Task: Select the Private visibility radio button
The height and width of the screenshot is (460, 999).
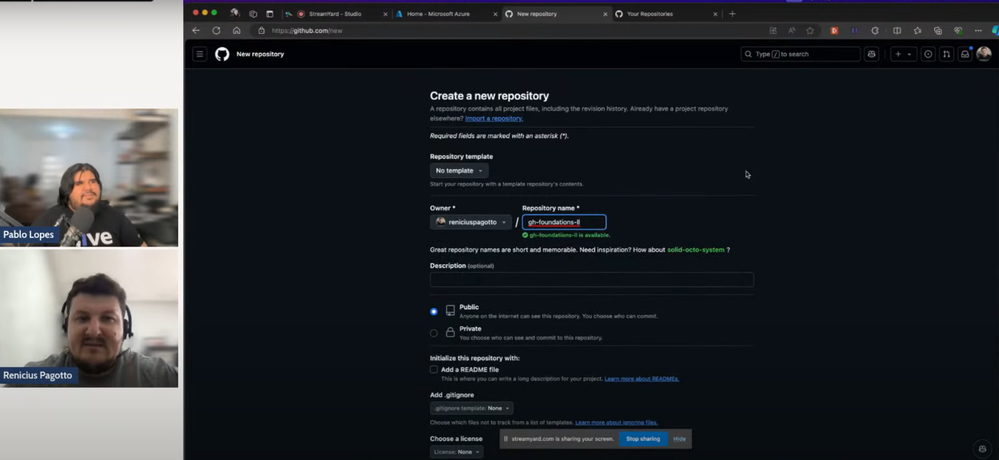Action: point(434,333)
